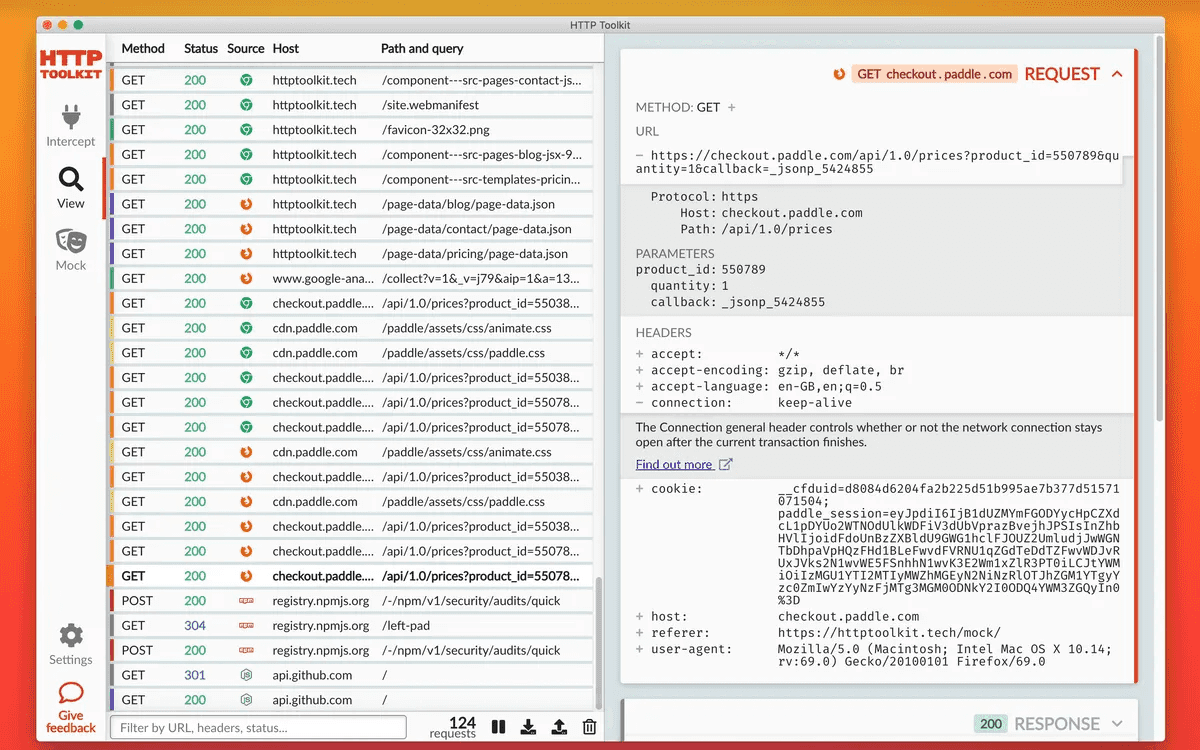The image size is (1200, 750).
Task: Click the npm source icon beside registry.npmjs.org
Action: [245, 600]
